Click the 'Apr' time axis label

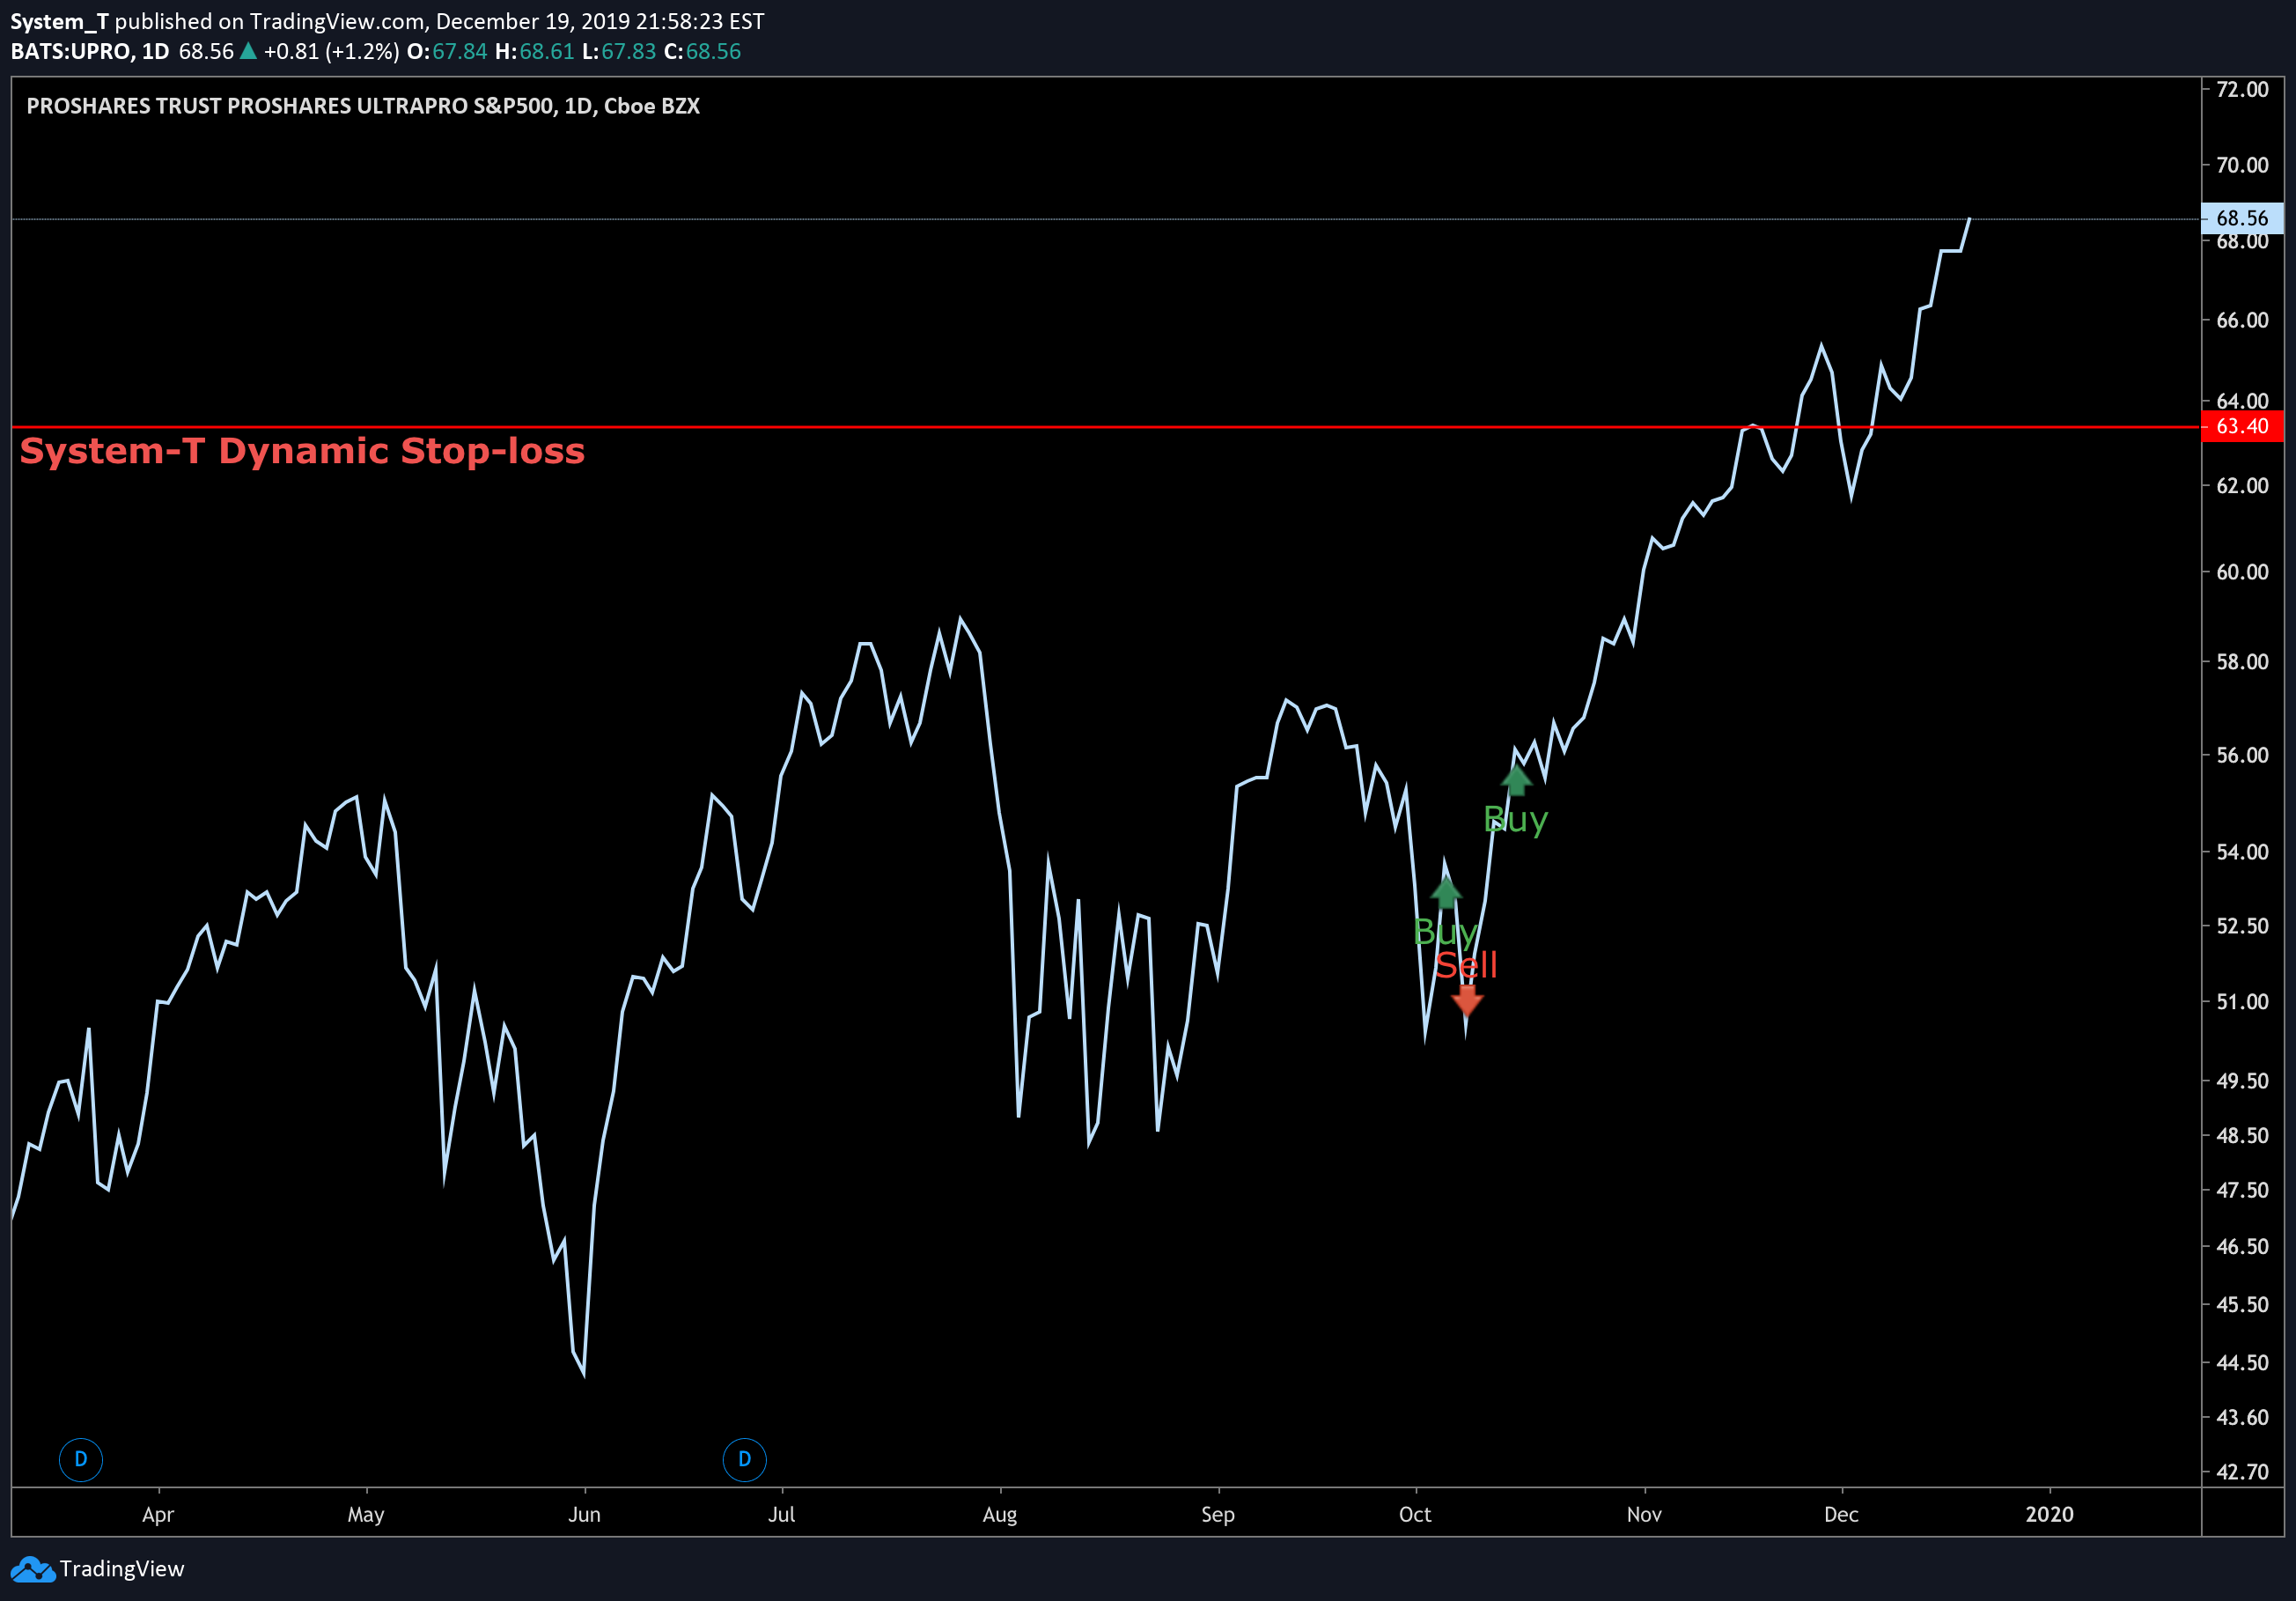[x=158, y=1514]
